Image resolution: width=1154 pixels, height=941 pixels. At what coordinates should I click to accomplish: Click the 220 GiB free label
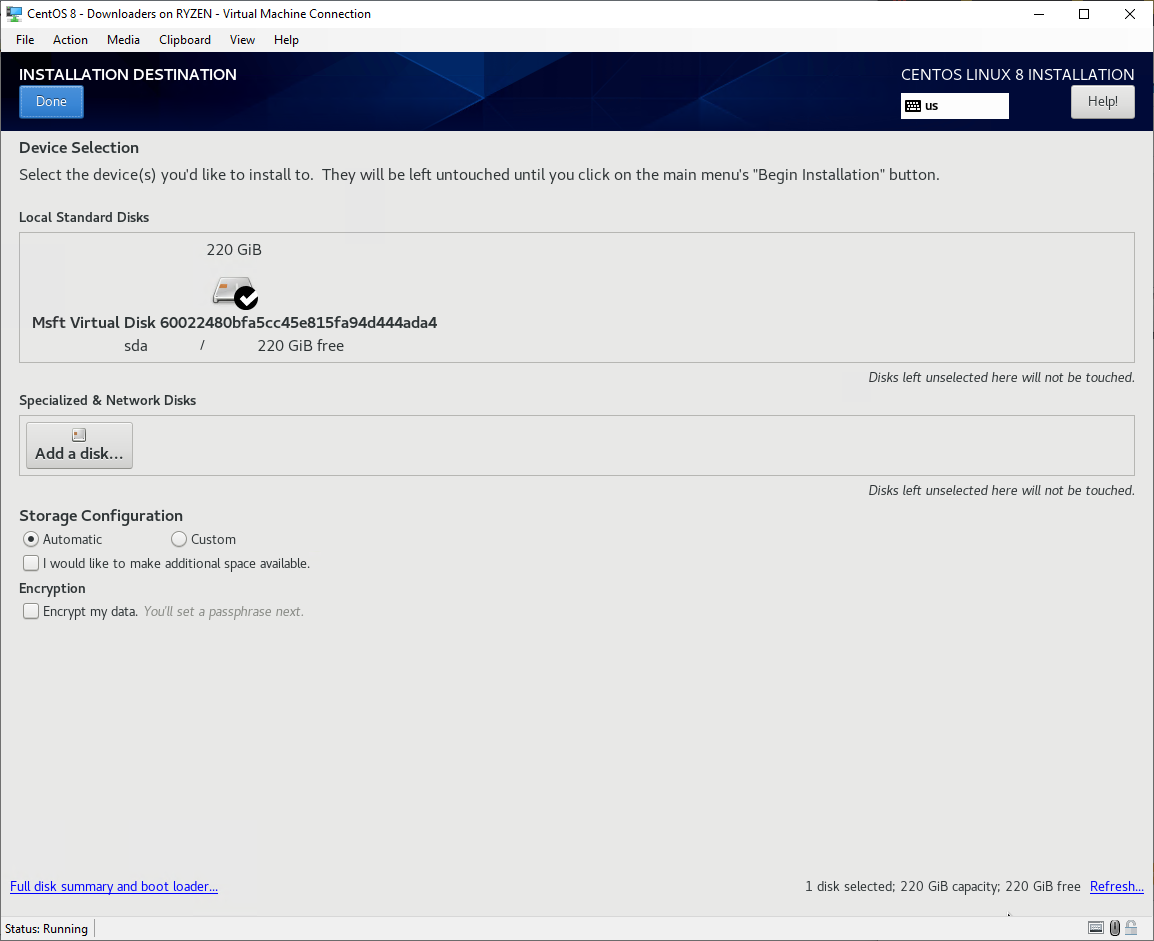[x=300, y=346]
